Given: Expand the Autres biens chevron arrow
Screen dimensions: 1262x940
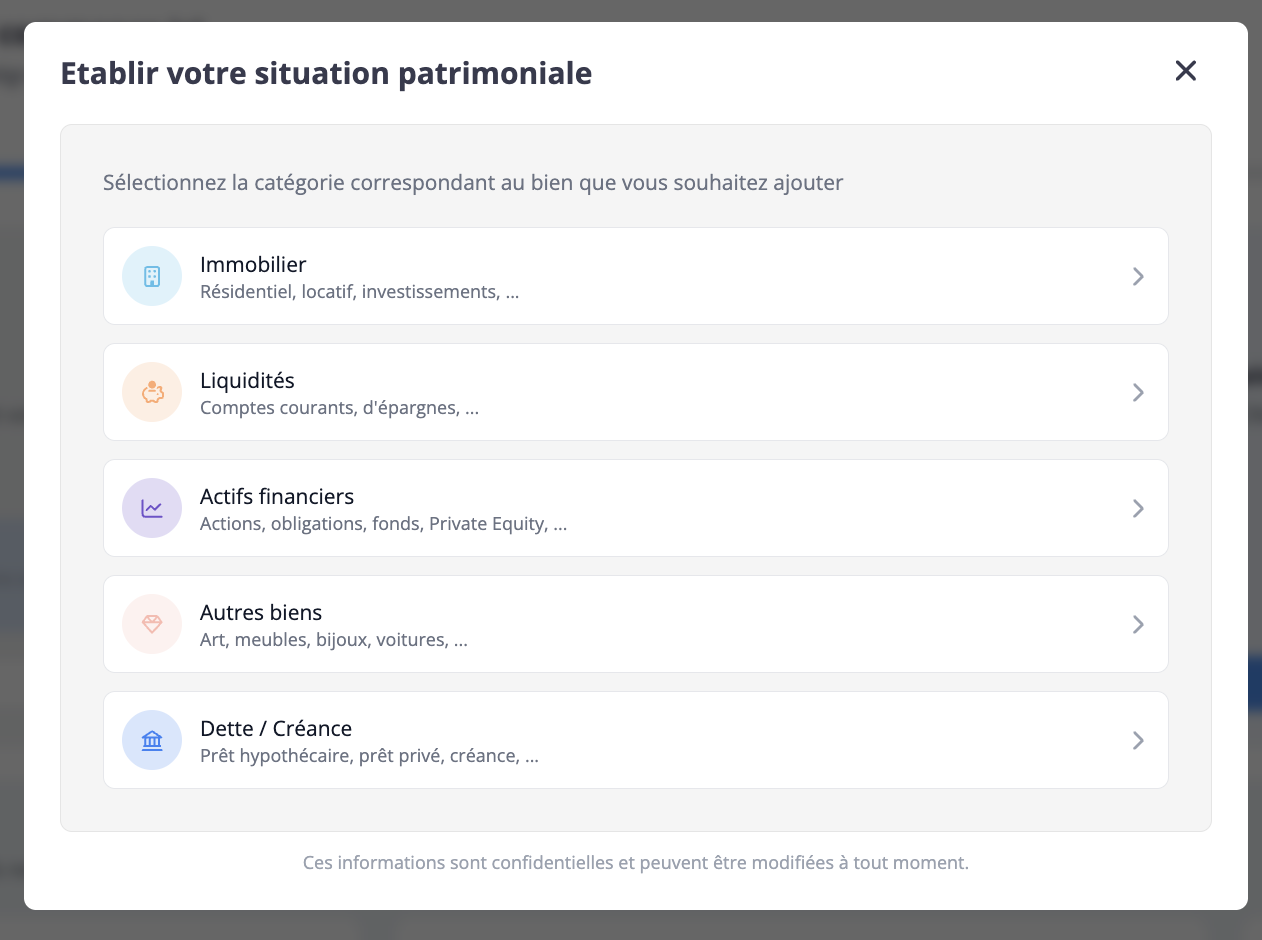Looking at the screenshot, I should pyautogui.click(x=1138, y=624).
